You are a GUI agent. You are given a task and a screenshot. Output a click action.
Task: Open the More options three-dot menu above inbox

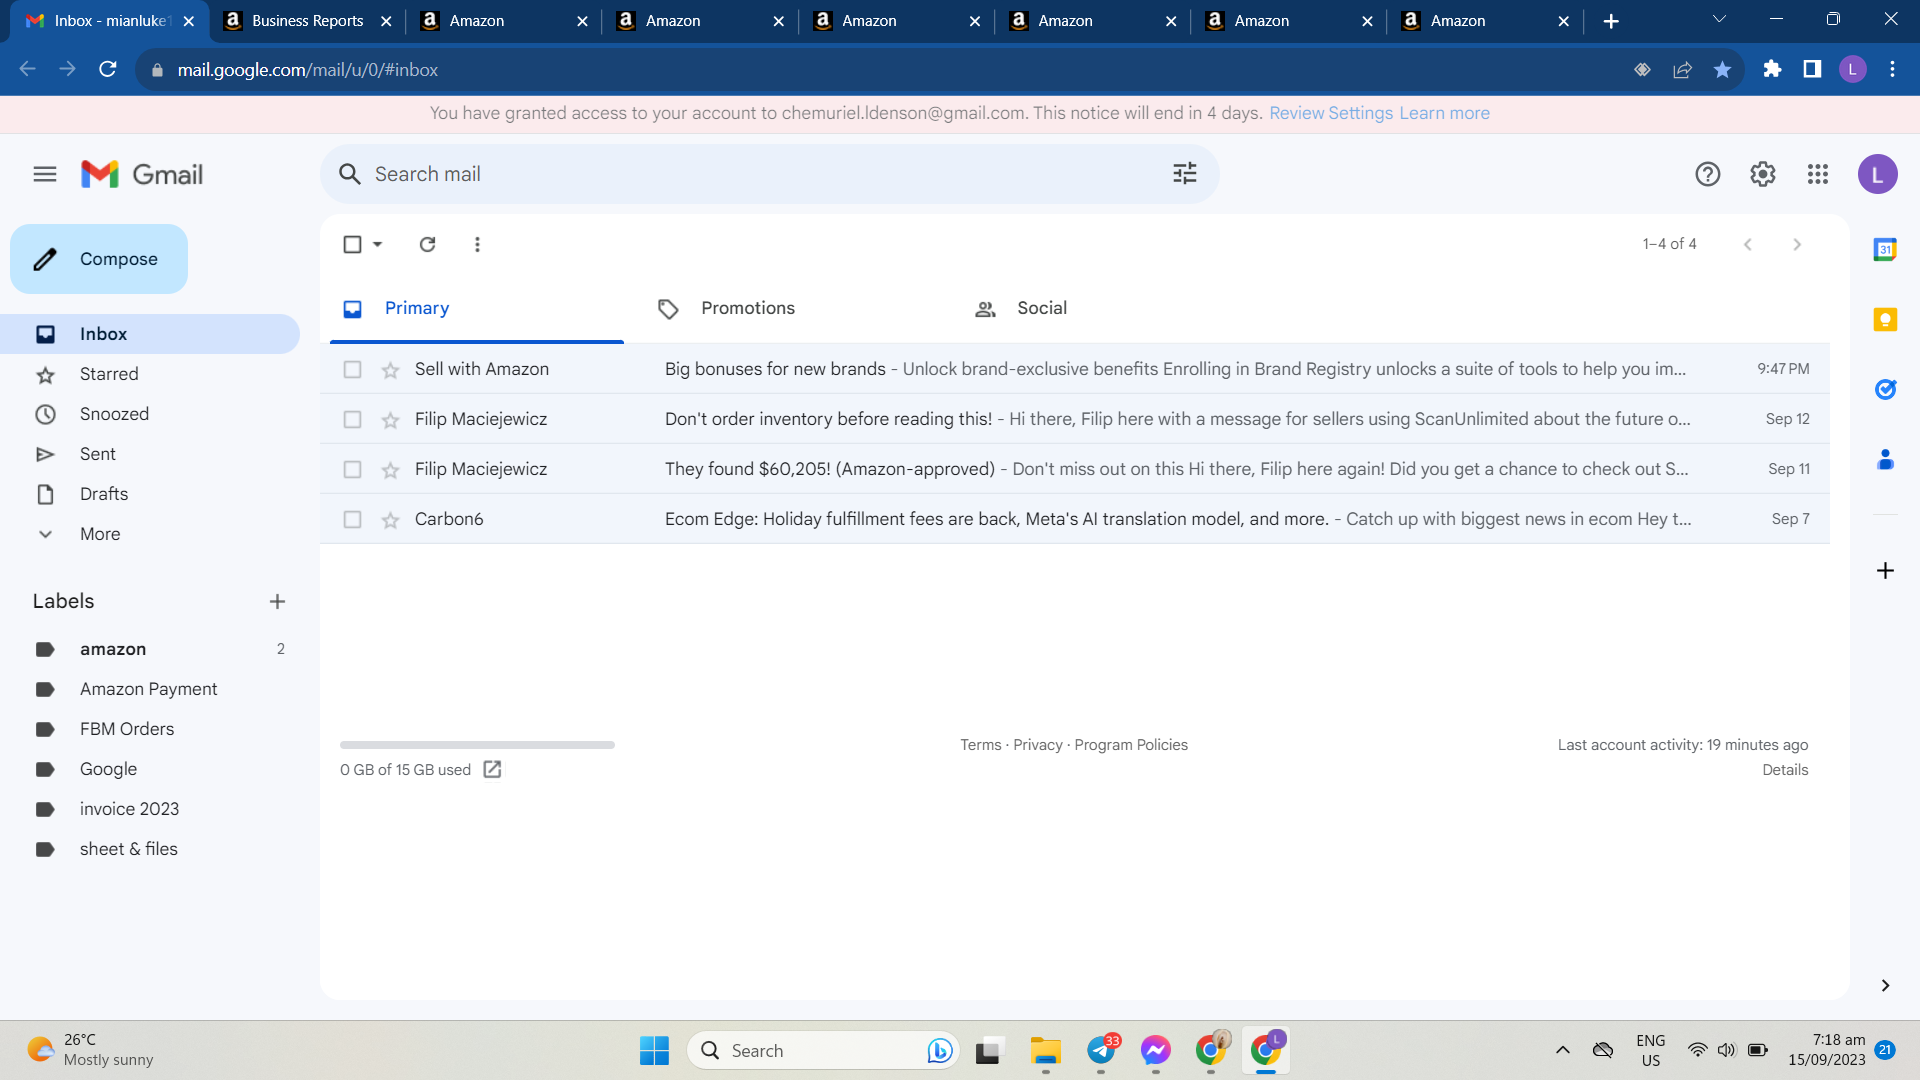pyautogui.click(x=478, y=244)
